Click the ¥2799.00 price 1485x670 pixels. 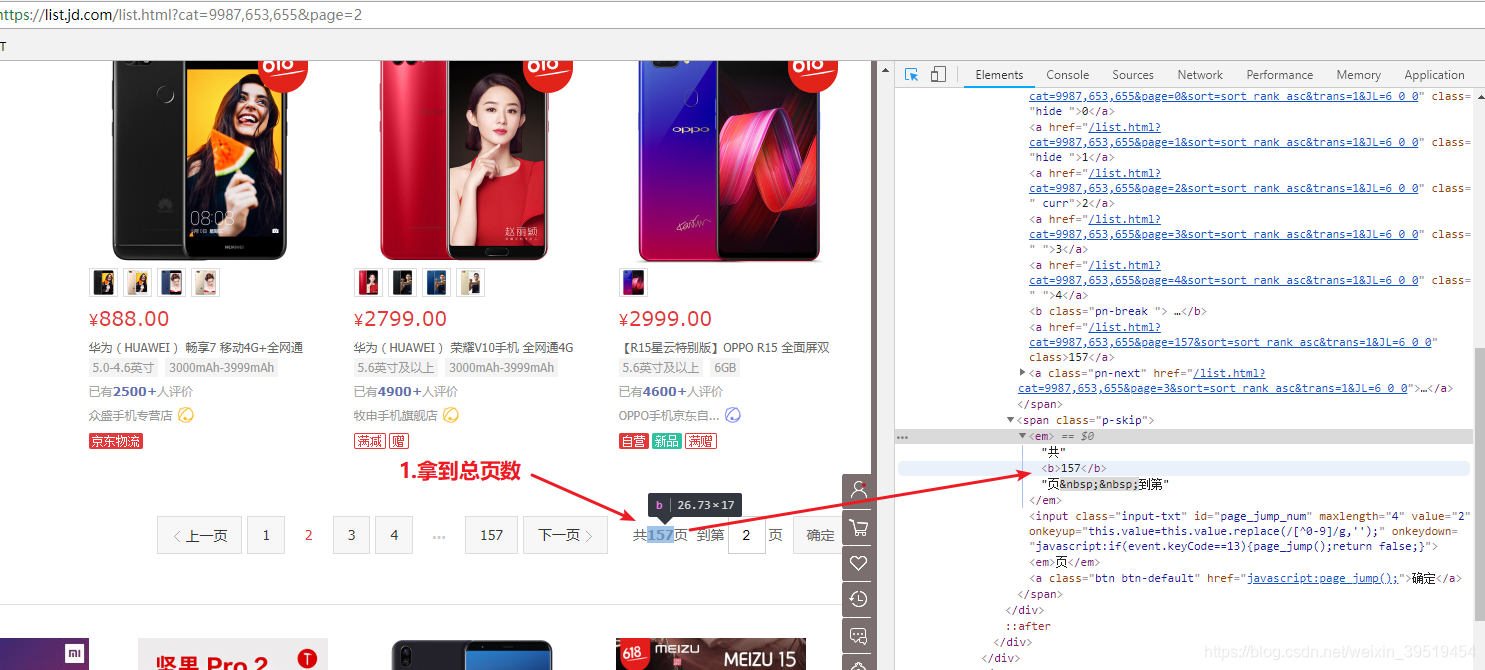[400, 319]
